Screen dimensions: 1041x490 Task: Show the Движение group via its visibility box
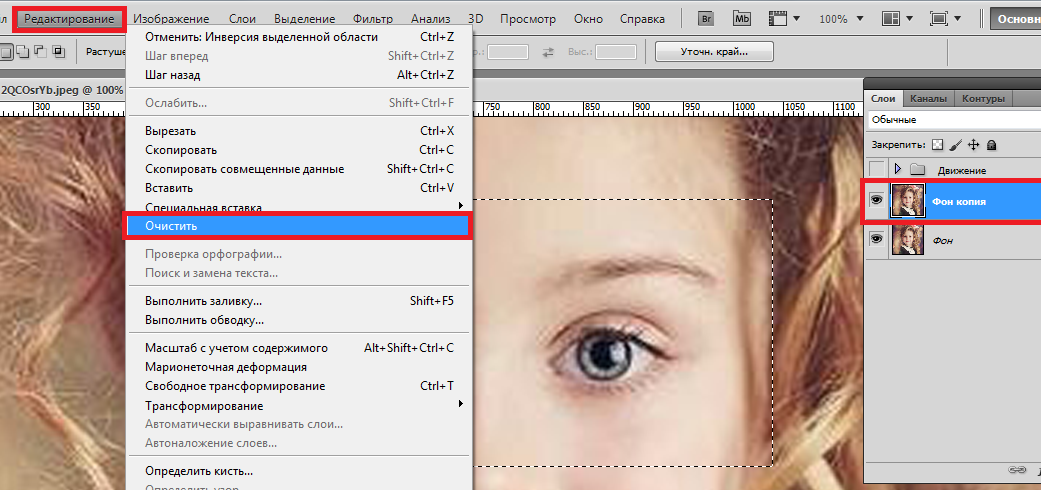coord(877,169)
